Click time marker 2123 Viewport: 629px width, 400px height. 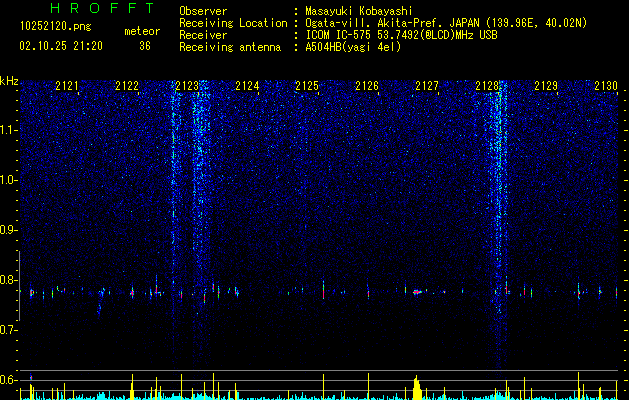tap(187, 86)
